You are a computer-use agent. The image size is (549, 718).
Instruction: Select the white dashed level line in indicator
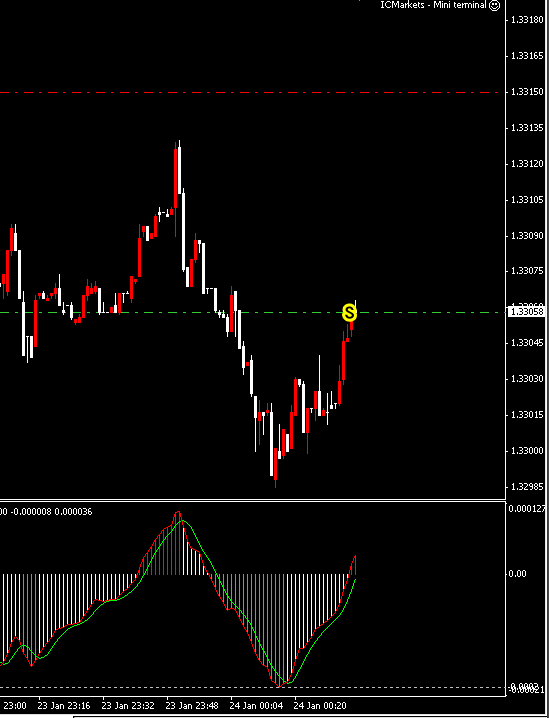[253, 687]
